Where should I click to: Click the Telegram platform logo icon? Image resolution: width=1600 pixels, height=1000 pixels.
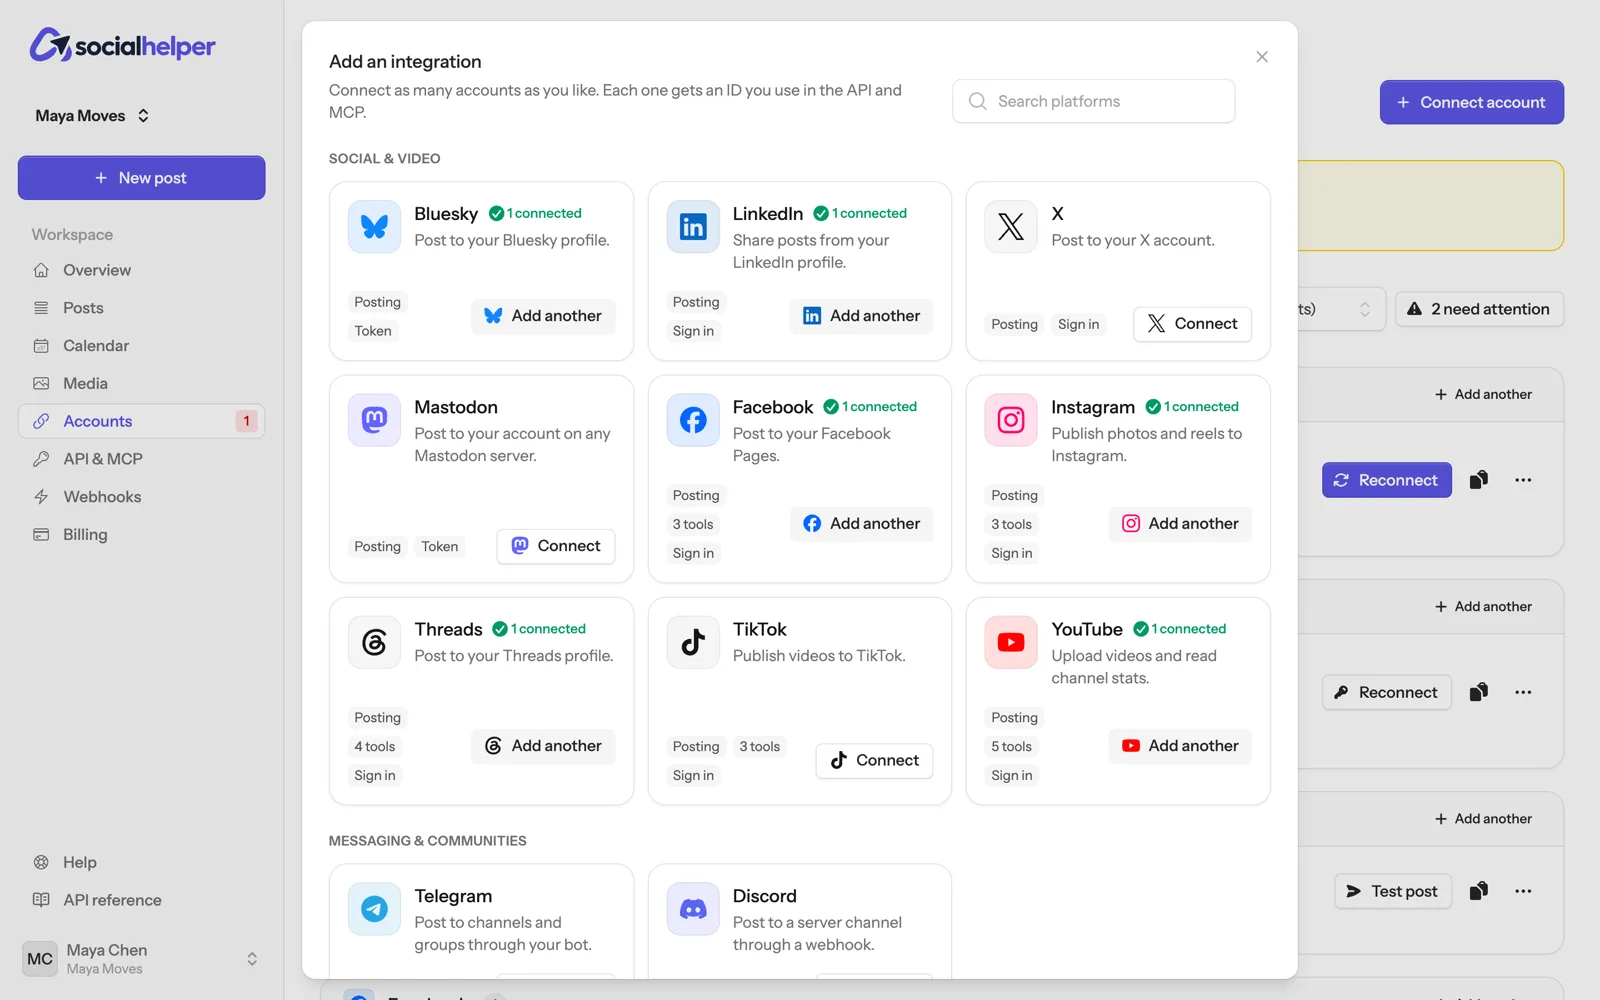click(374, 909)
